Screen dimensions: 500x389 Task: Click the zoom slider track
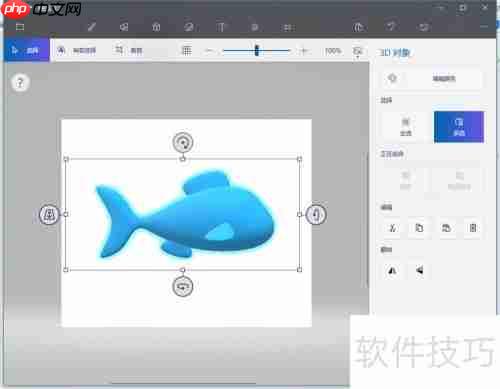click(x=256, y=51)
